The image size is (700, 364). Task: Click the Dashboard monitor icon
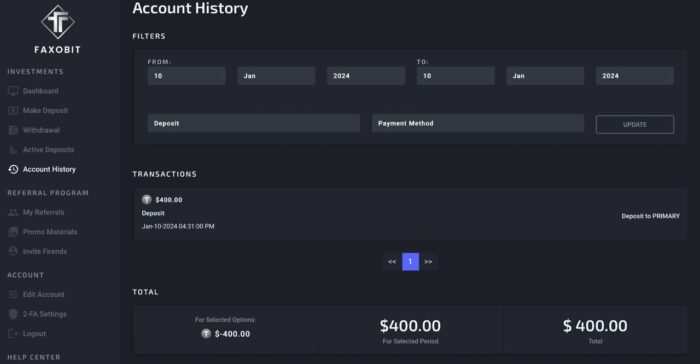13,91
